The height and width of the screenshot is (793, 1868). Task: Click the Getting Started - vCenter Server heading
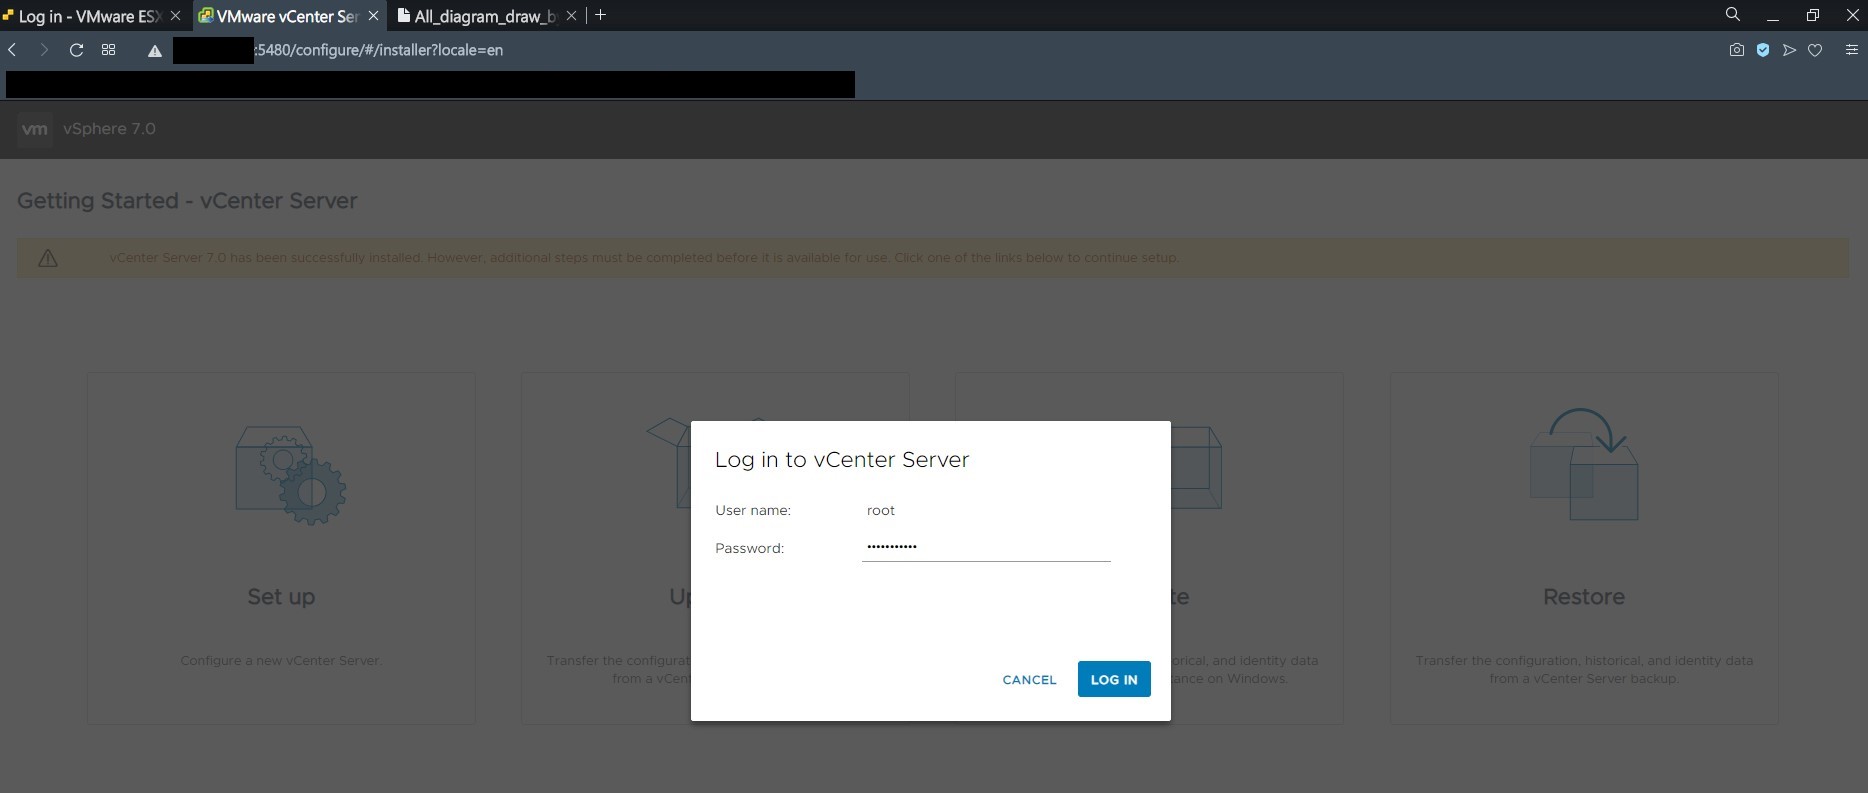click(x=187, y=201)
